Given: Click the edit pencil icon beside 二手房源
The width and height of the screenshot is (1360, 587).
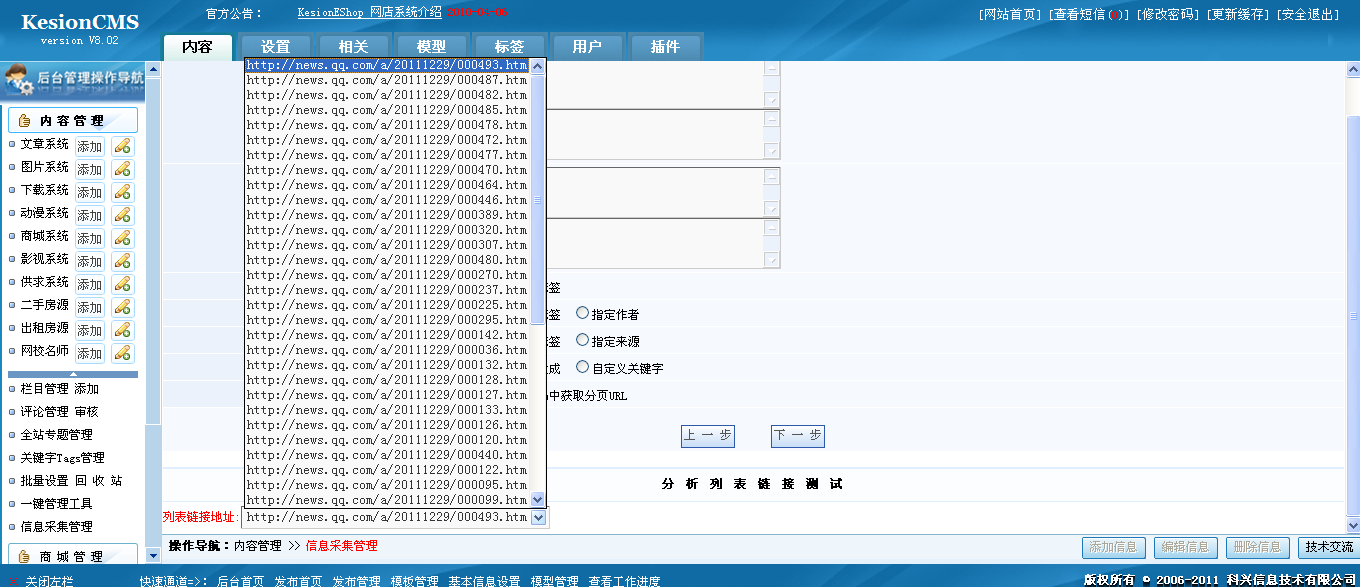Looking at the screenshot, I should click(122, 307).
